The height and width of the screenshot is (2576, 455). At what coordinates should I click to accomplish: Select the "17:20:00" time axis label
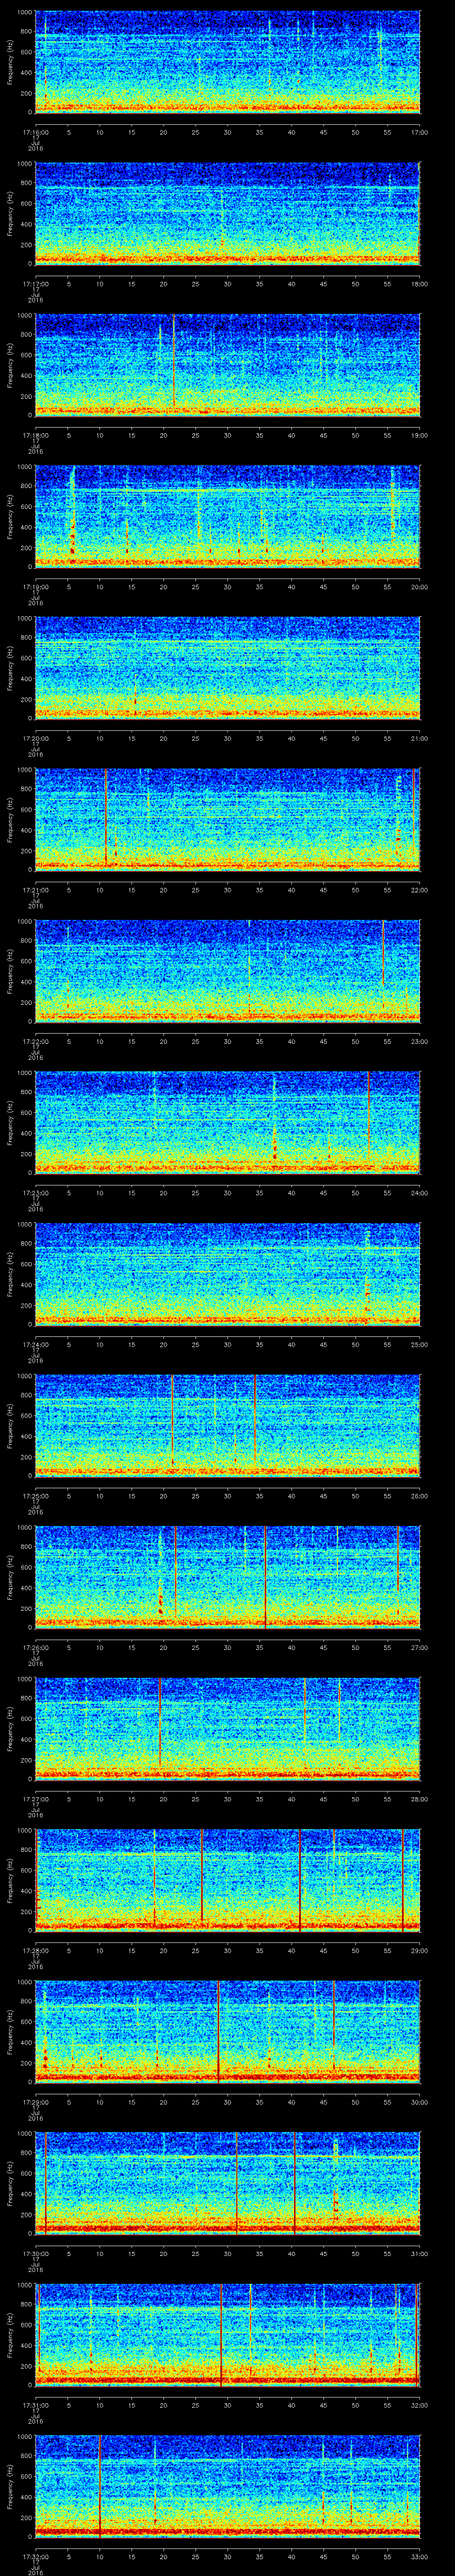pos(36,739)
